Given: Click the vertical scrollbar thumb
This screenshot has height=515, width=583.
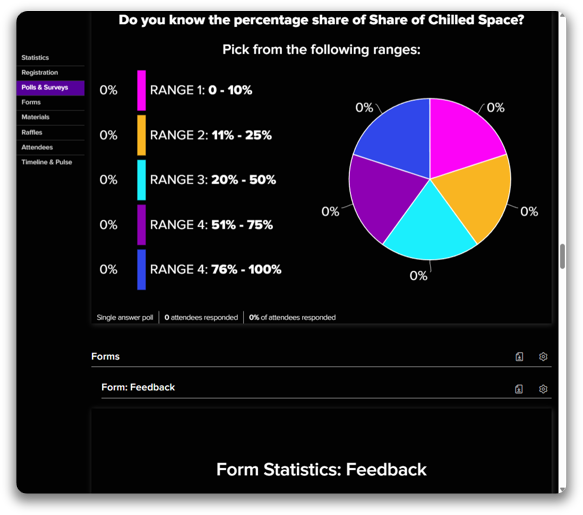Looking at the screenshot, I should [563, 256].
